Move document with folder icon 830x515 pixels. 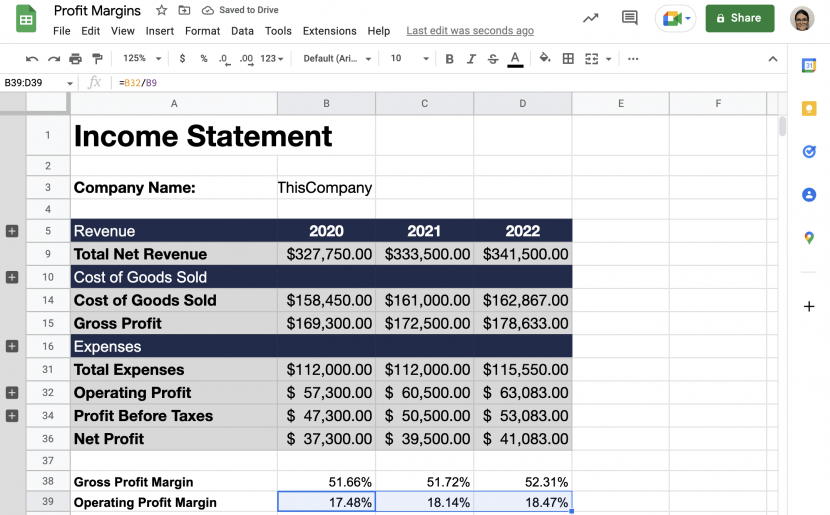[x=184, y=10]
